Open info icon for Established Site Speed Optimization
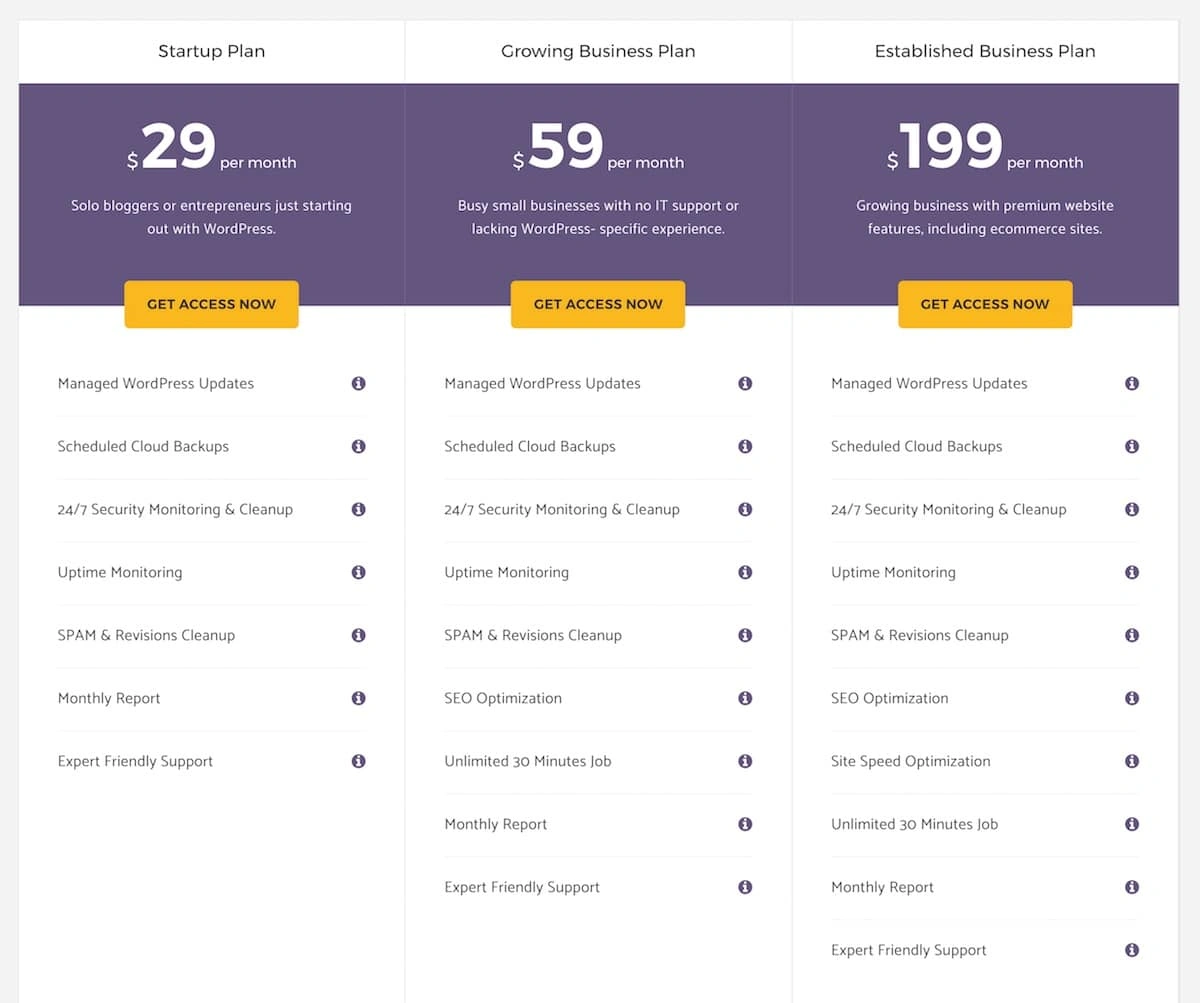 1132,761
